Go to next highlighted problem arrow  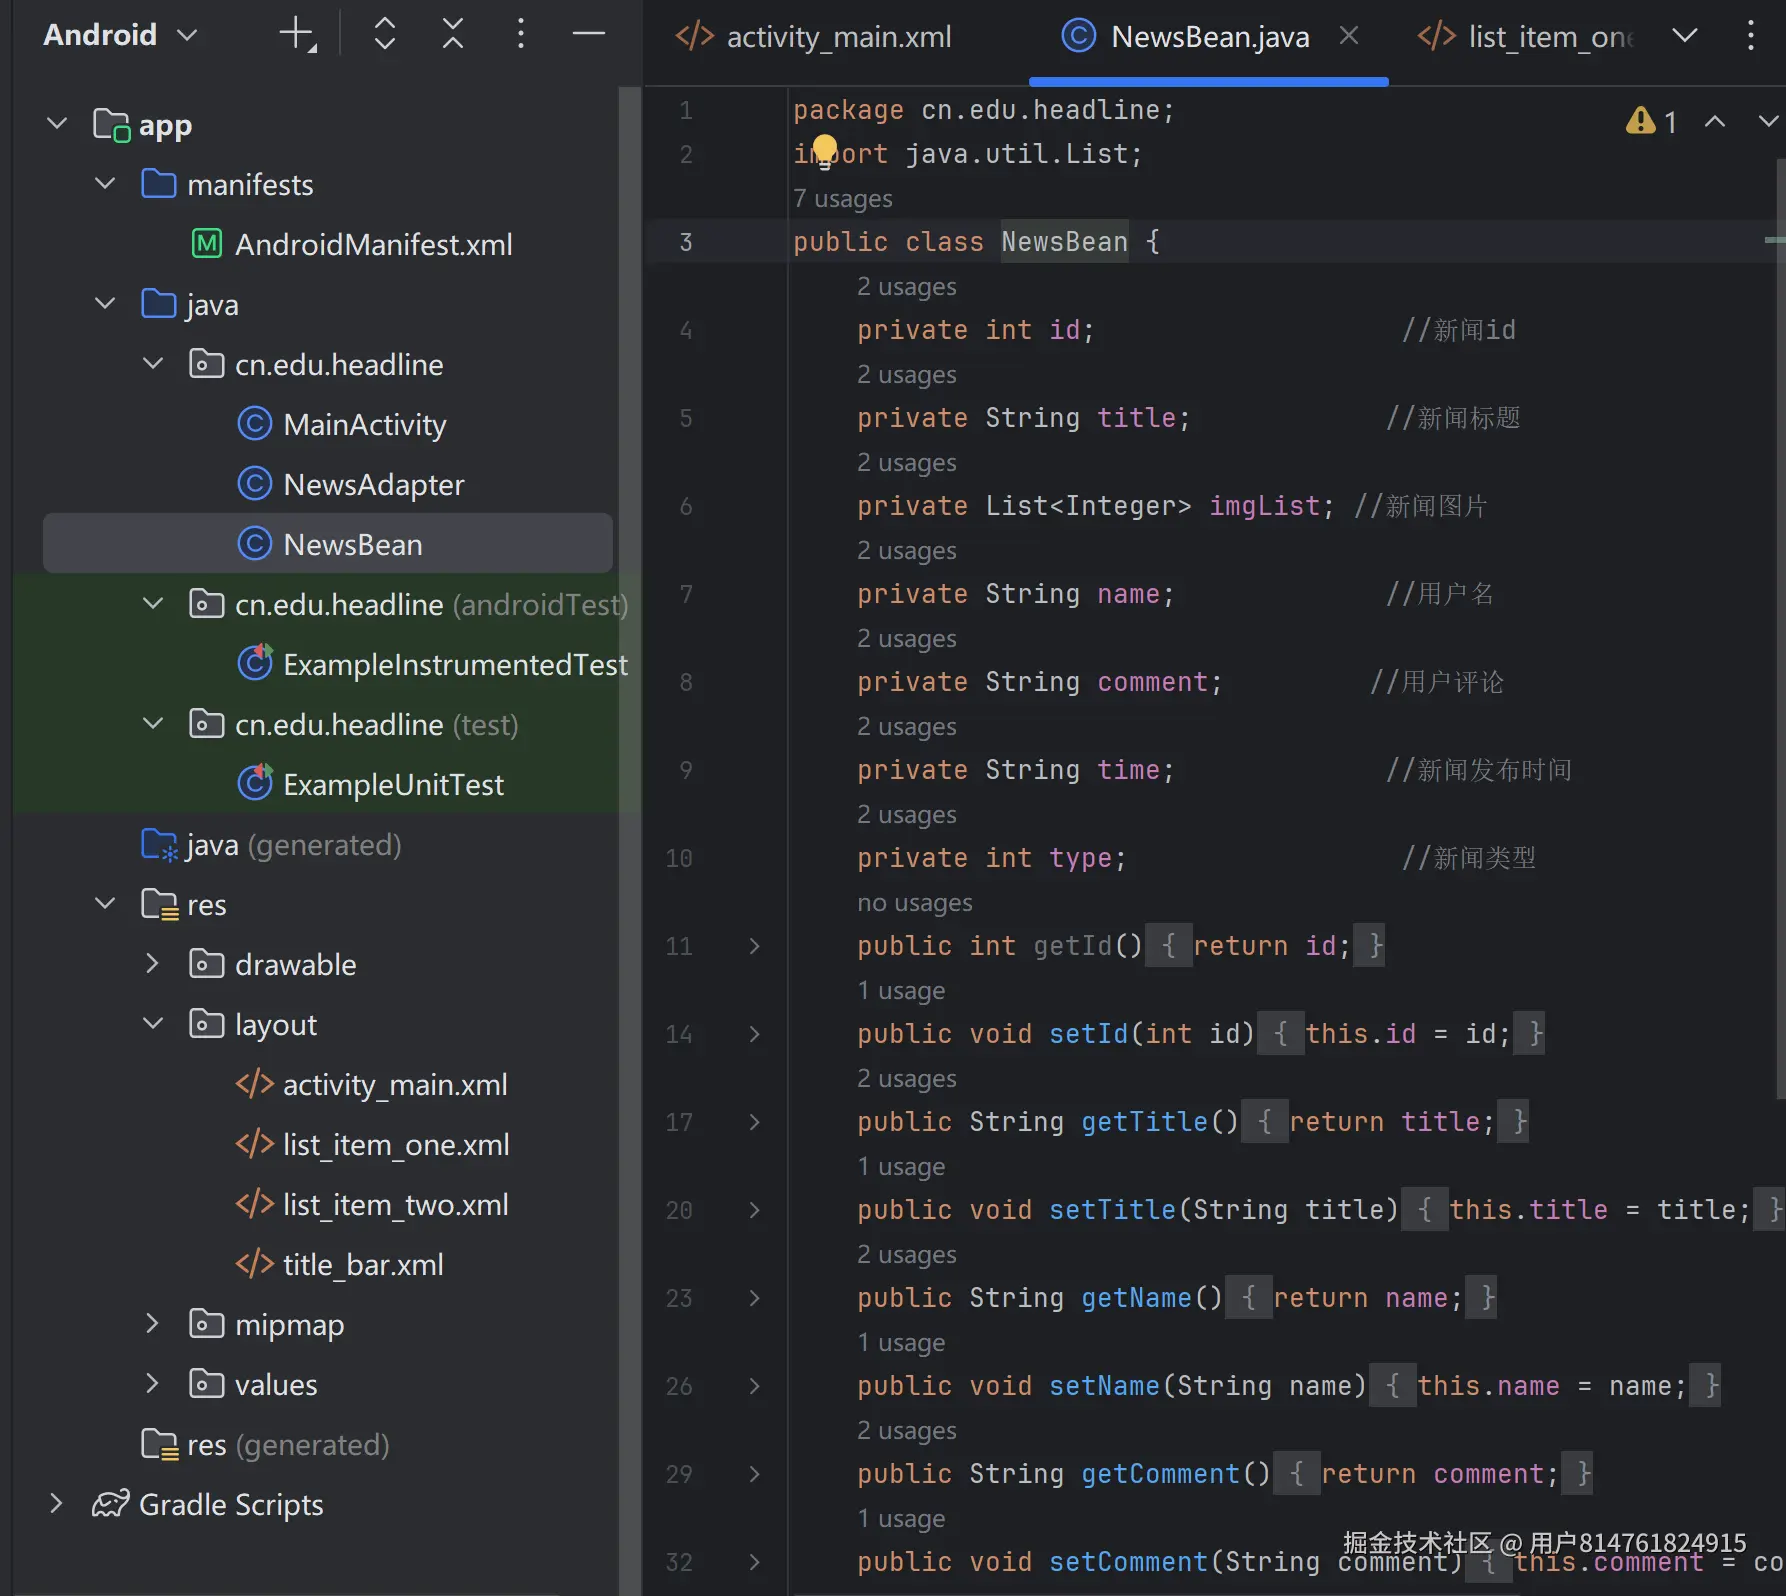point(1768,121)
